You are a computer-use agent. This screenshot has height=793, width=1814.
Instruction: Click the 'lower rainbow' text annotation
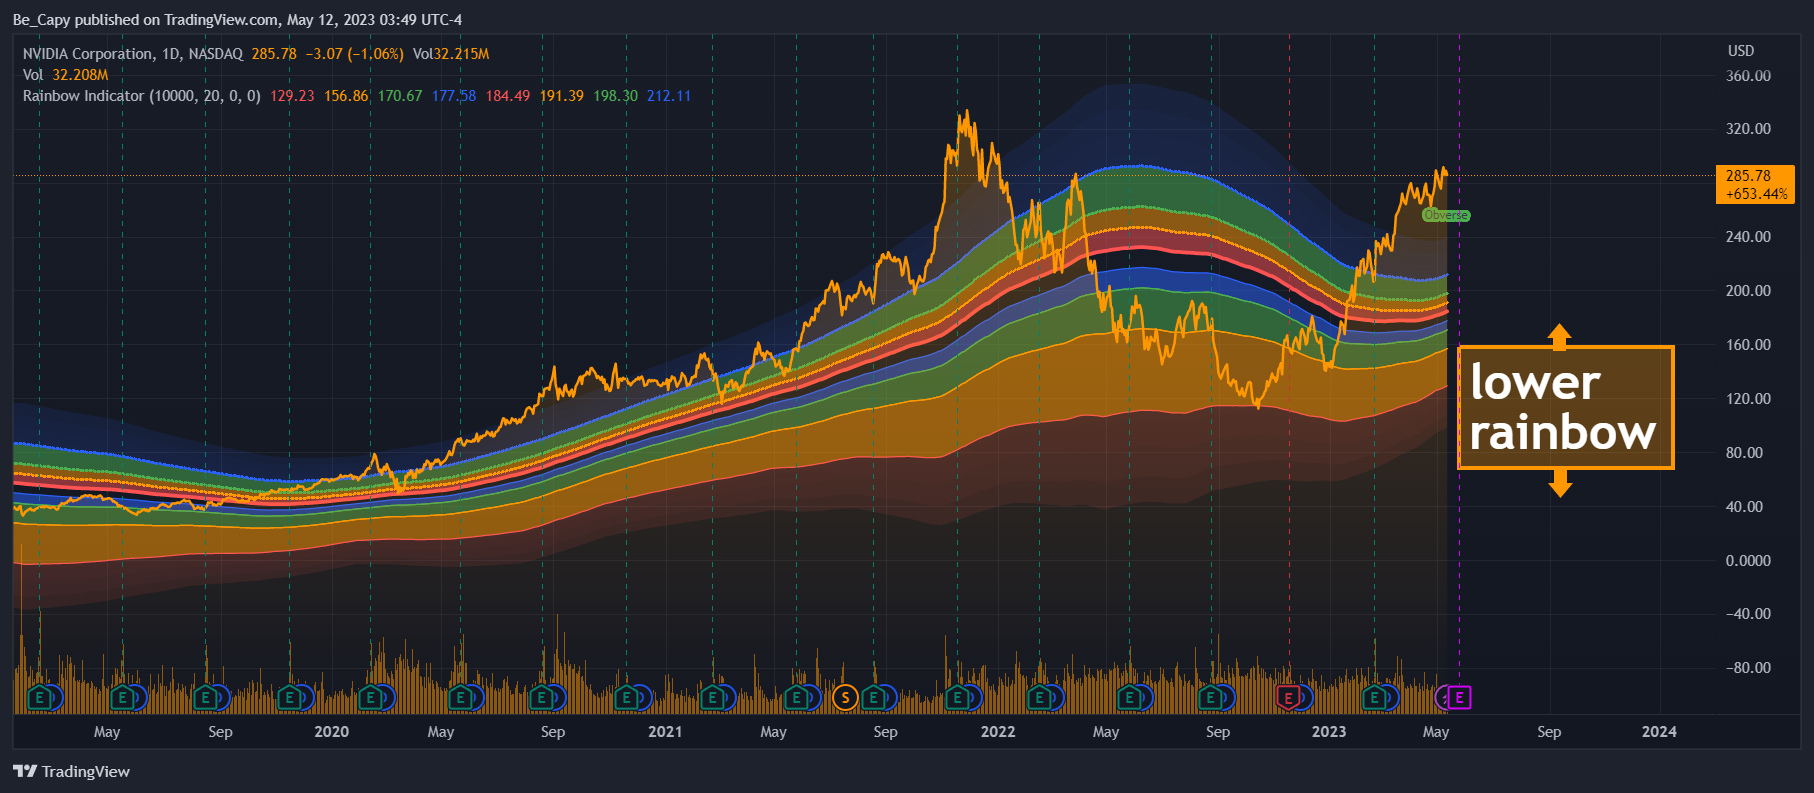tap(1565, 407)
